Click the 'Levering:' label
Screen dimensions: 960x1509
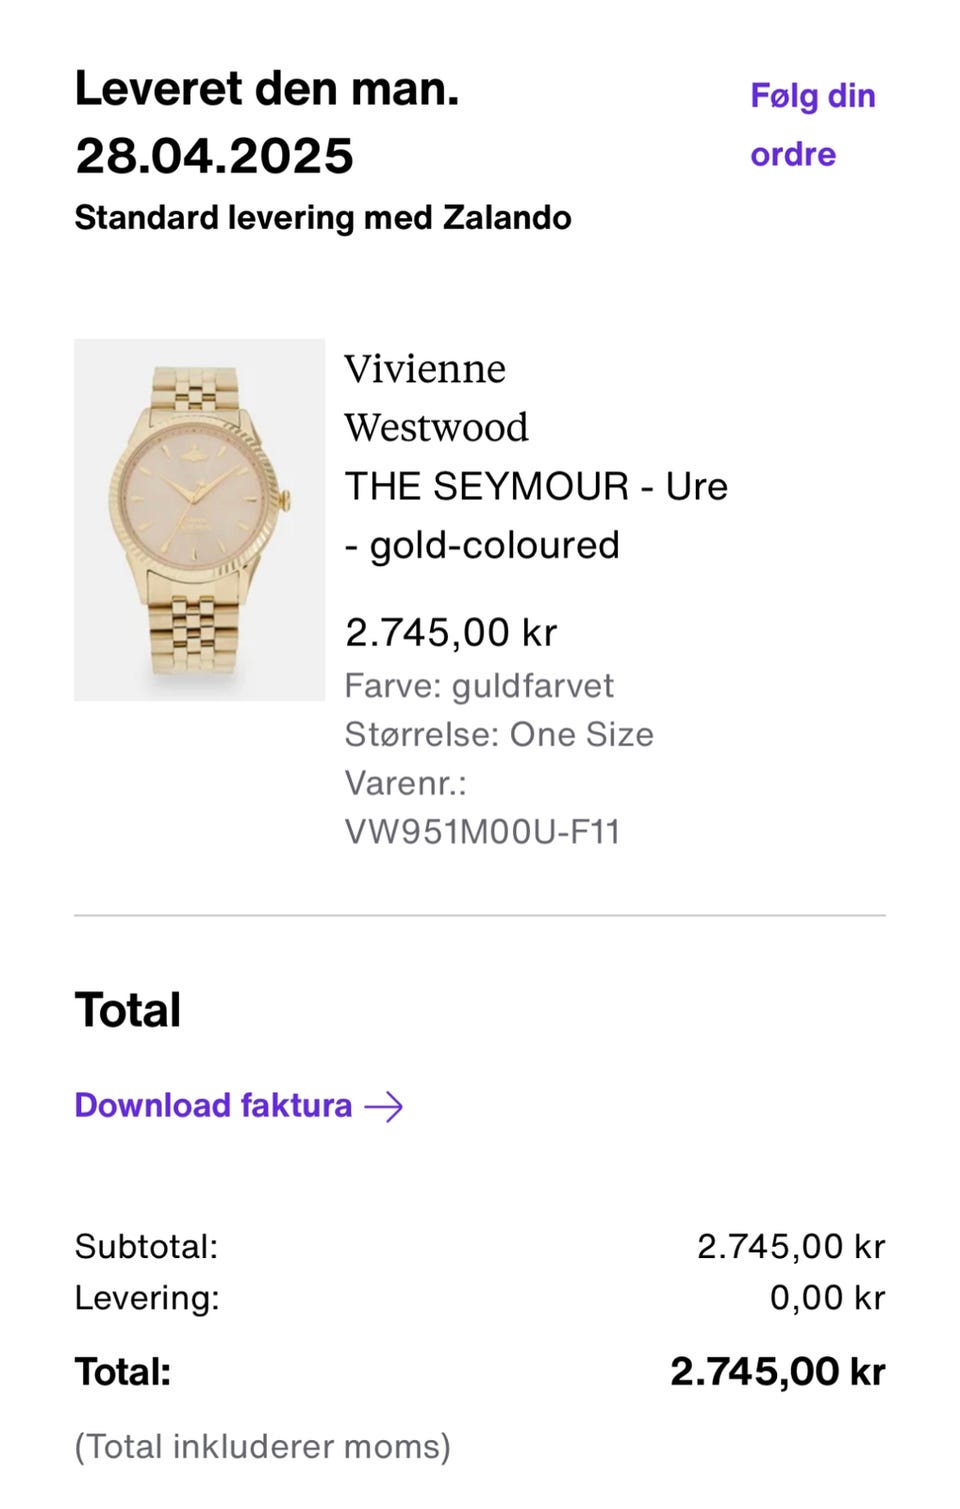(x=147, y=1298)
